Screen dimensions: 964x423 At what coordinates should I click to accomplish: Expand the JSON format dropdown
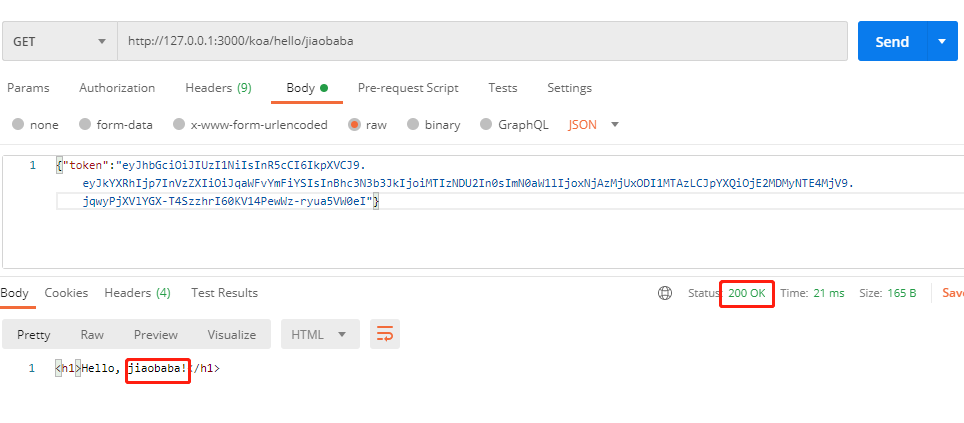[594, 125]
